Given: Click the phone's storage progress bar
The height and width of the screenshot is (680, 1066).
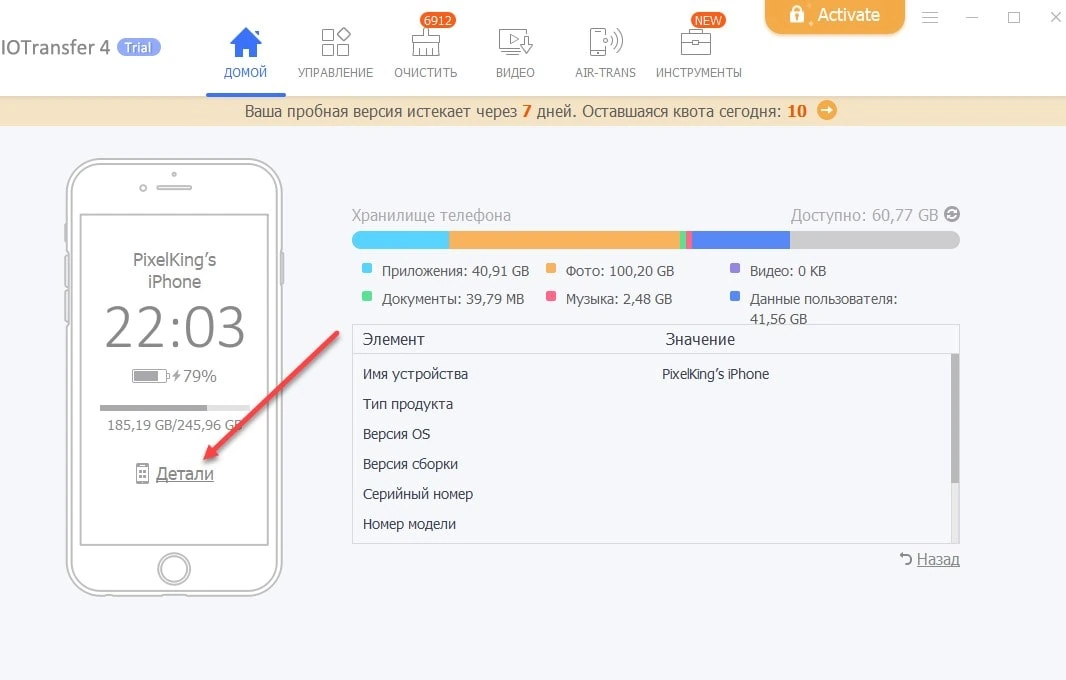Looking at the screenshot, I should (175, 408).
